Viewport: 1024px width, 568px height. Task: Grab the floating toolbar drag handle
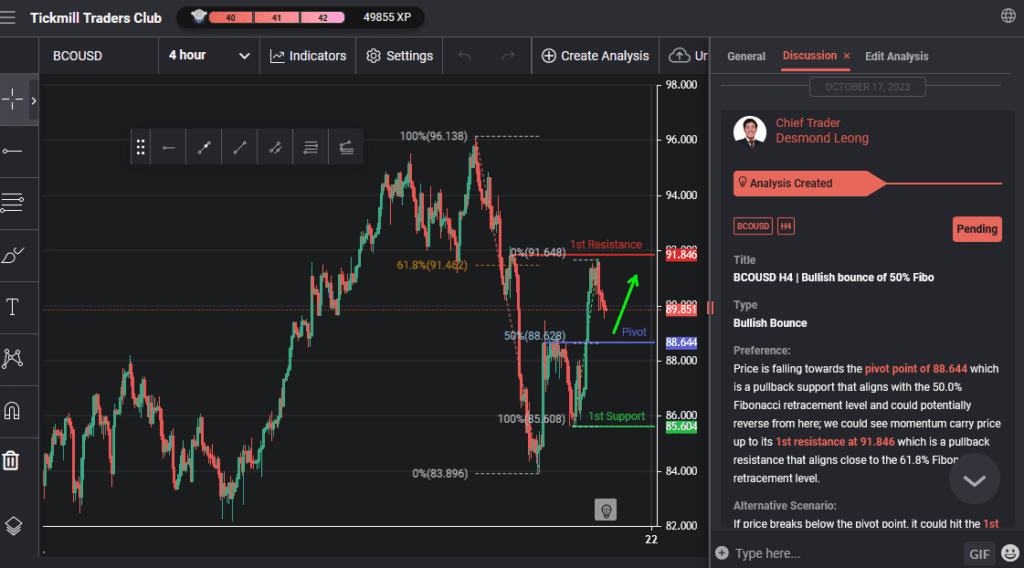pos(140,148)
